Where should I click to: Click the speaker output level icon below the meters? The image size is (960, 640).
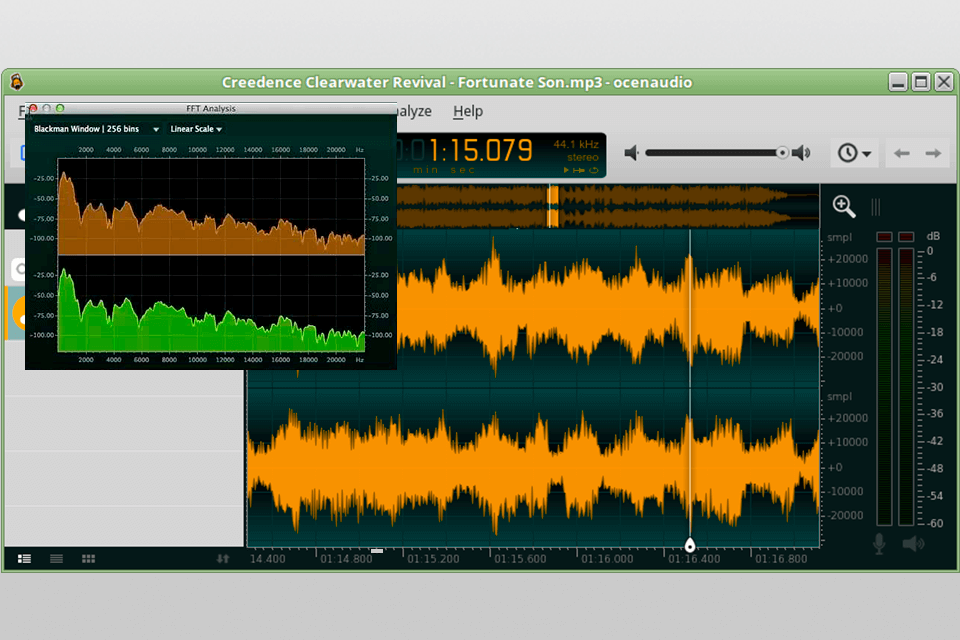click(x=913, y=544)
